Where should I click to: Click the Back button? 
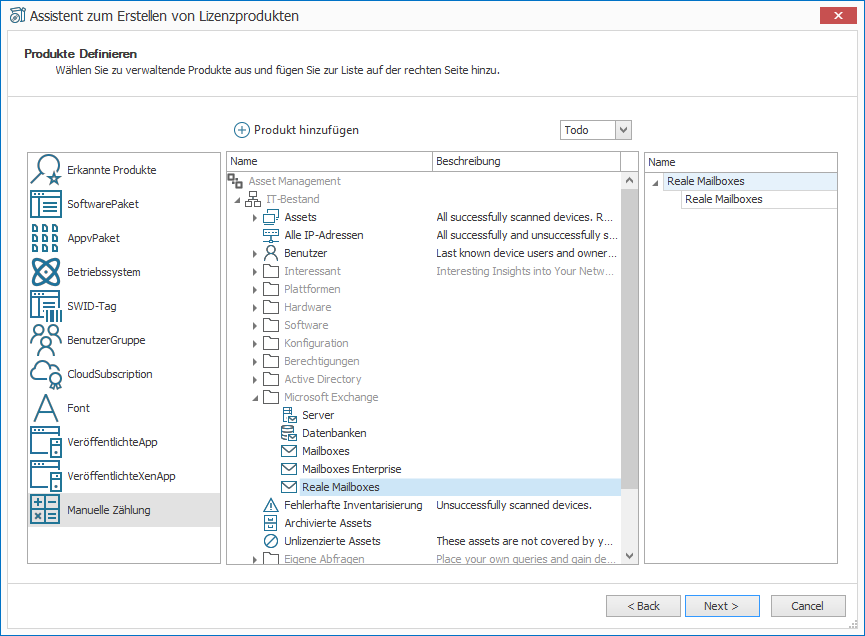pos(643,606)
